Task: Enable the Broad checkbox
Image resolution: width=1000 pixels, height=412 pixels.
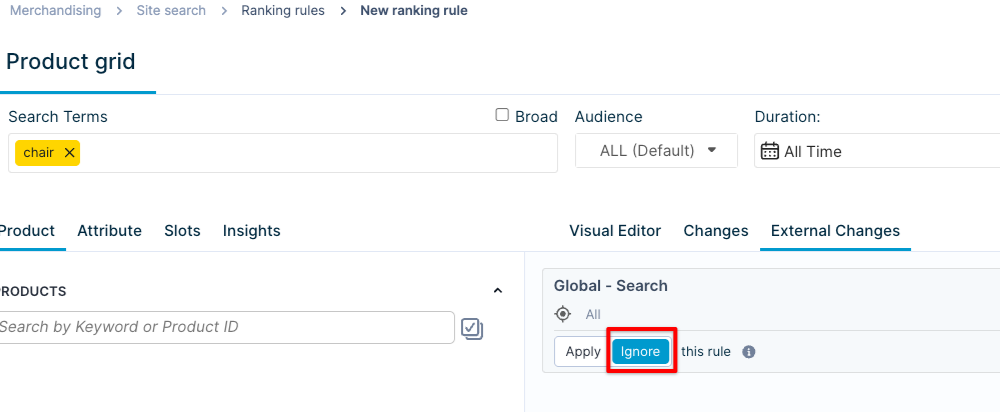Action: click(503, 115)
